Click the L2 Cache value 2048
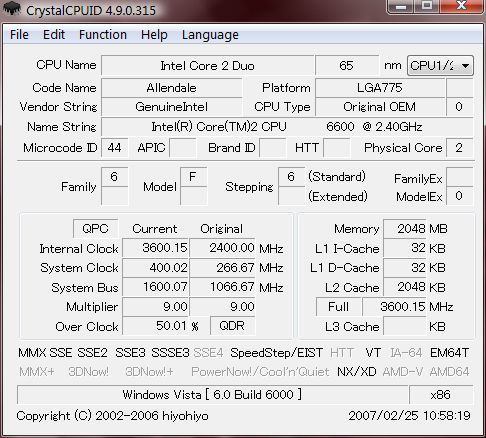The height and width of the screenshot is (438, 486). pos(405,287)
